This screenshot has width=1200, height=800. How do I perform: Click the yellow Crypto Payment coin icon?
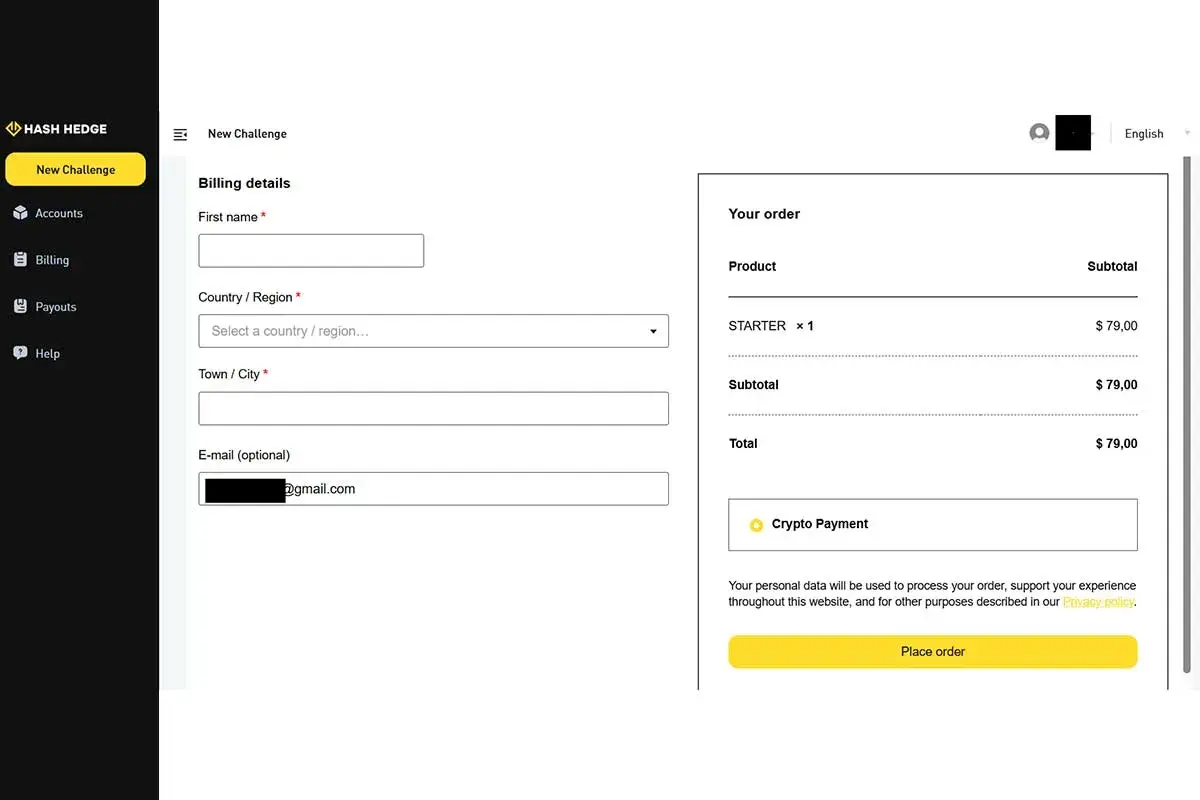coord(756,524)
